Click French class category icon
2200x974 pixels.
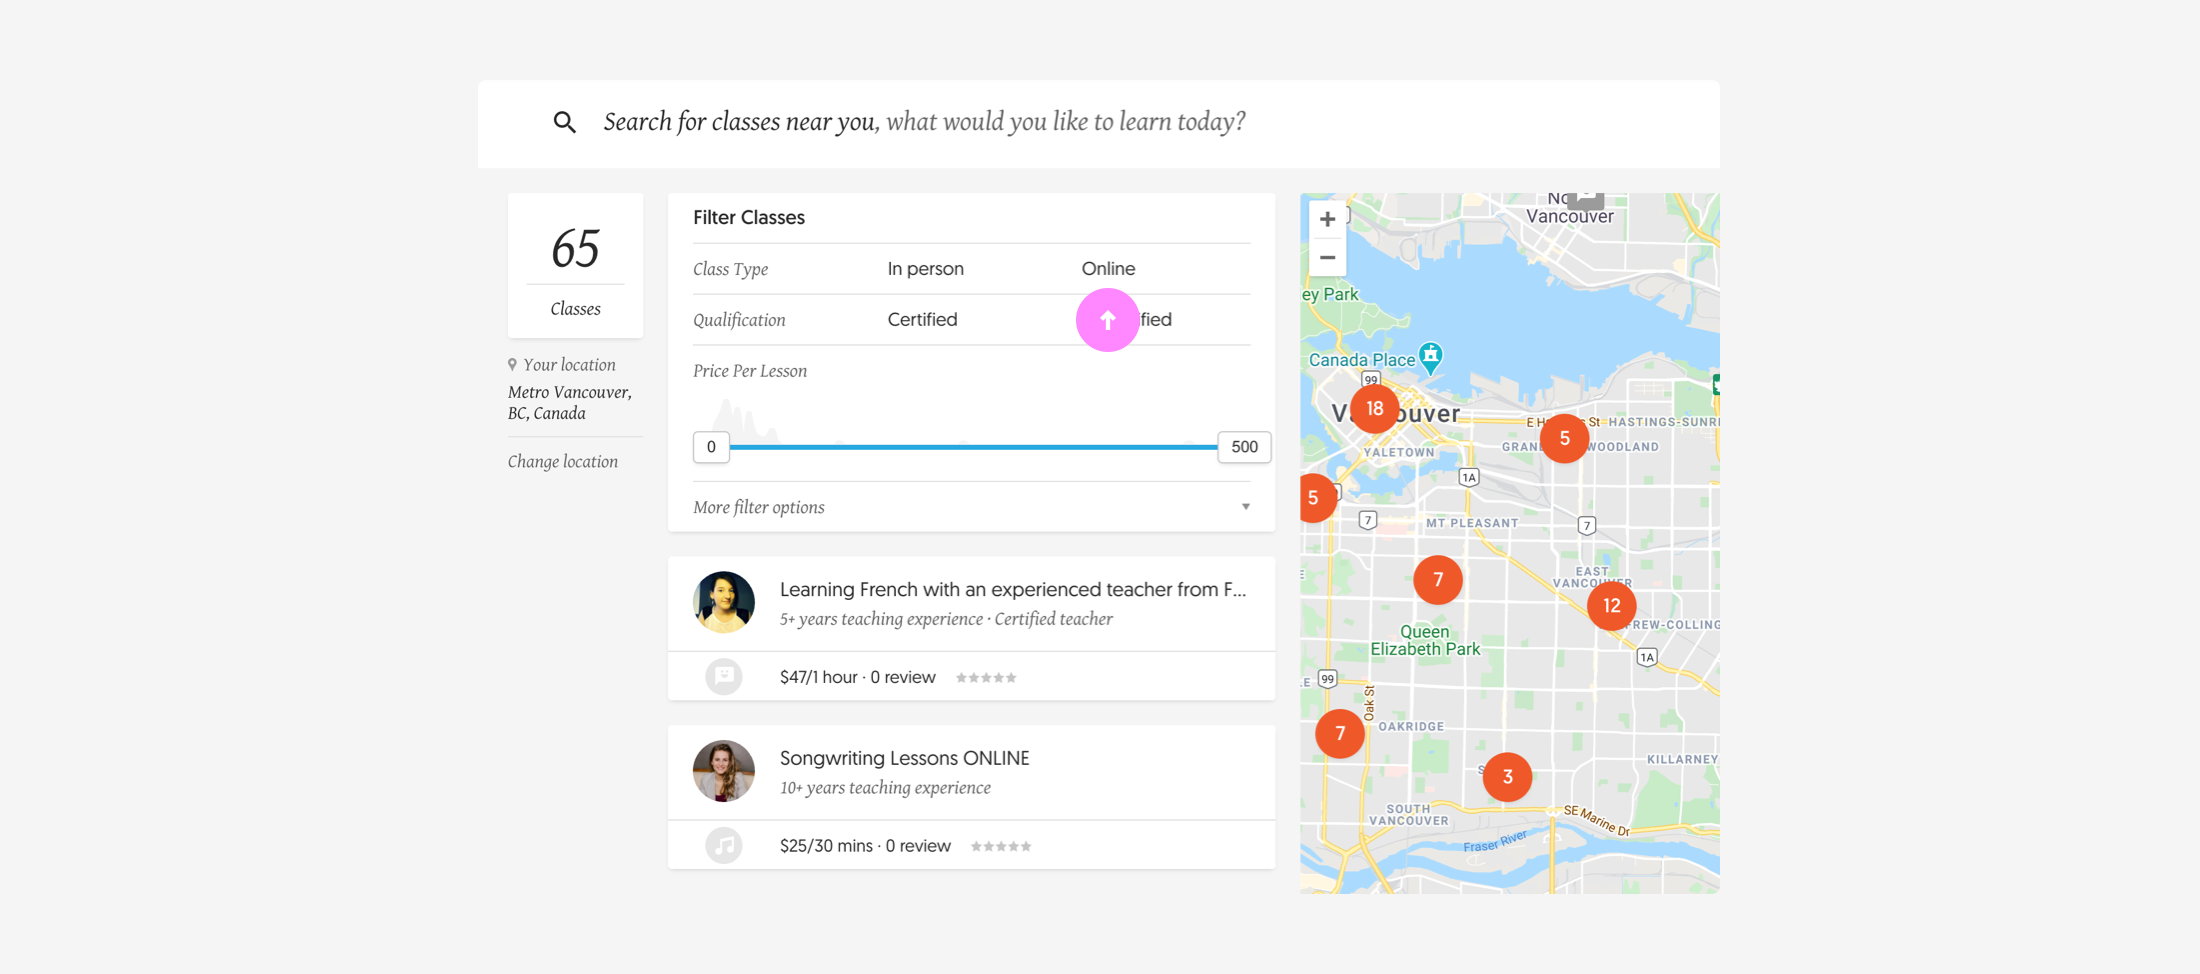(x=724, y=677)
